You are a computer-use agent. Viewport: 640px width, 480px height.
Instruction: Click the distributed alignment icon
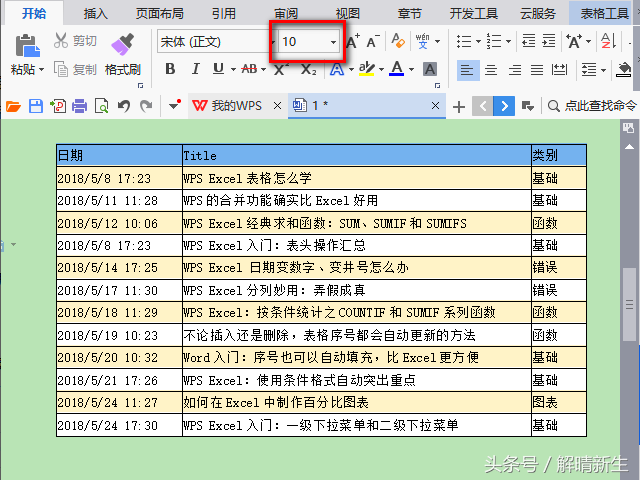pos(559,70)
